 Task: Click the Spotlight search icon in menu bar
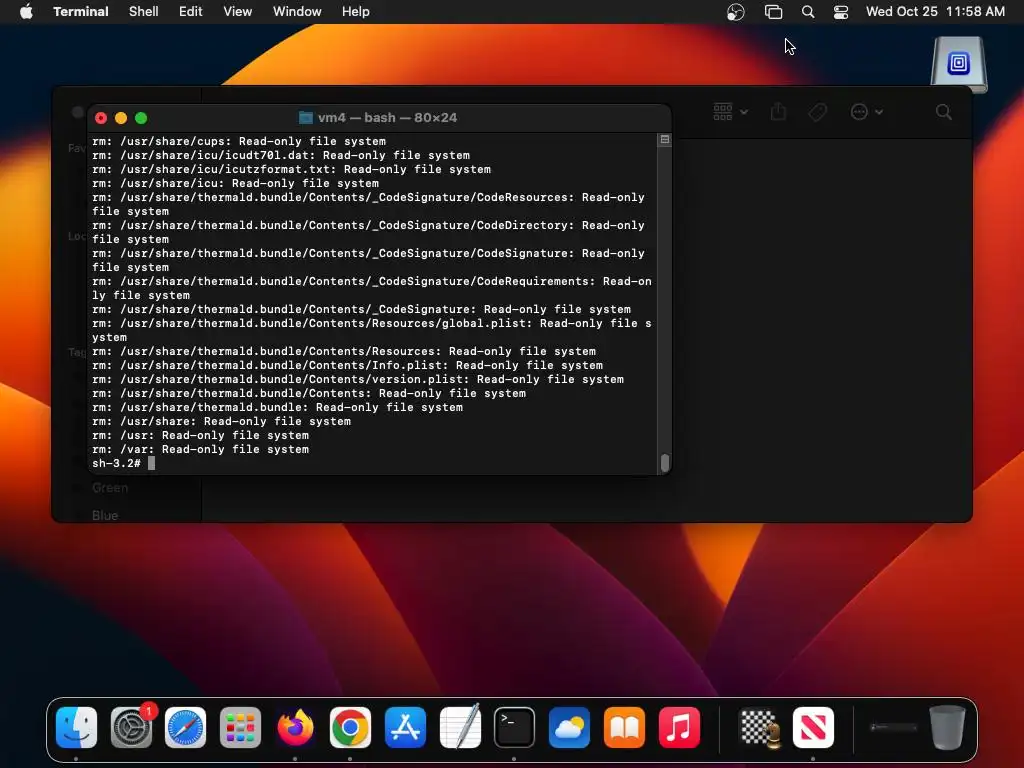pyautogui.click(x=808, y=12)
